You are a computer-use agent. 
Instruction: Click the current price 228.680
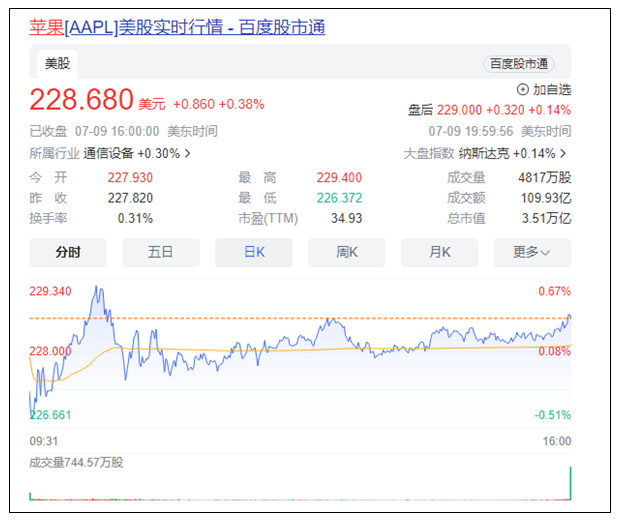tap(81, 99)
